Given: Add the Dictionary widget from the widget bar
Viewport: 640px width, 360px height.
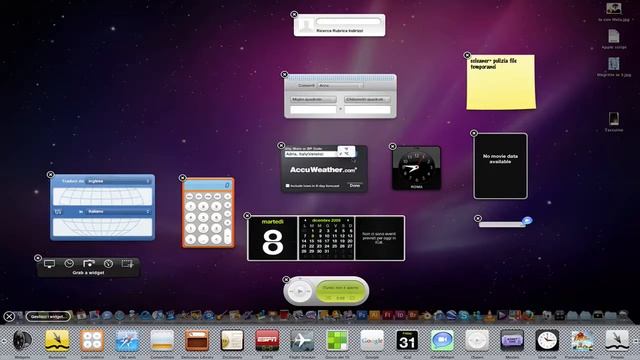Looking at the screenshot, I should click(232, 340).
